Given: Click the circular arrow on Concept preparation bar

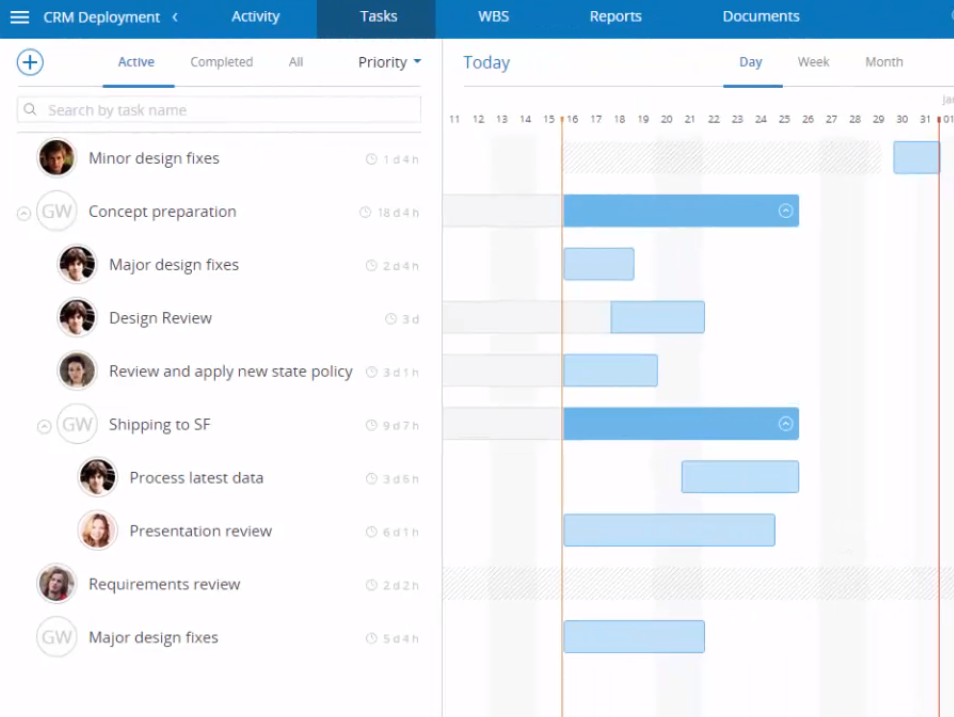Looking at the screenshot, I should click(785, 211).
